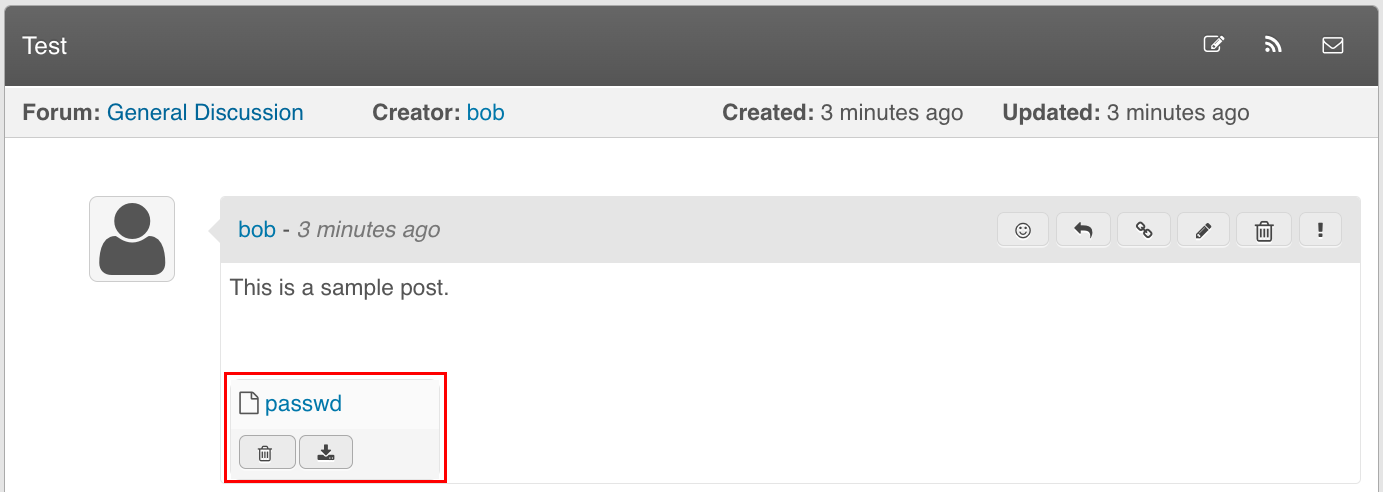The image size is (1383, 492).
Task: Click the text "This is a sample post."
Action: pyautogui.click(x=340, y=288)
